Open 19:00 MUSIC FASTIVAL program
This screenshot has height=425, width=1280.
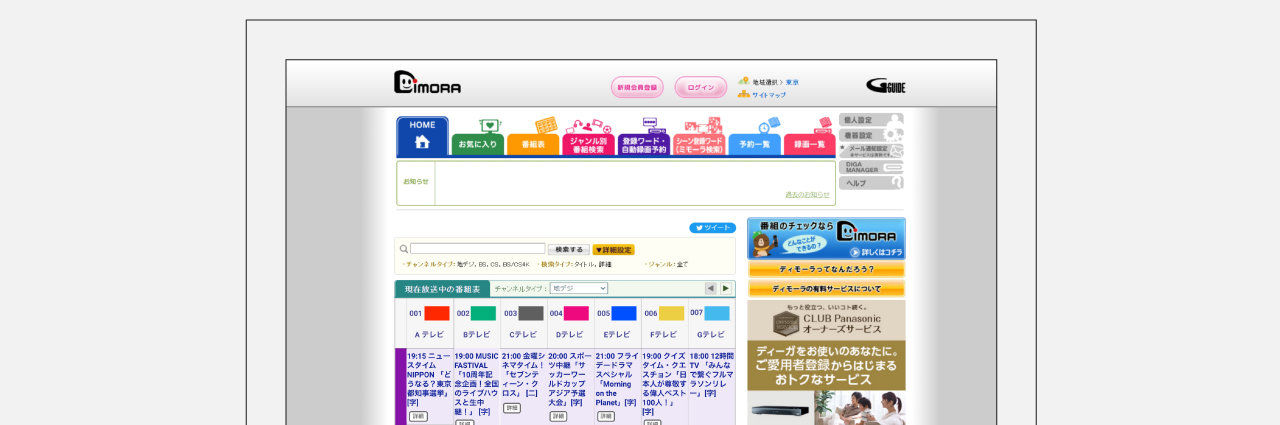(x=477, y=383)
